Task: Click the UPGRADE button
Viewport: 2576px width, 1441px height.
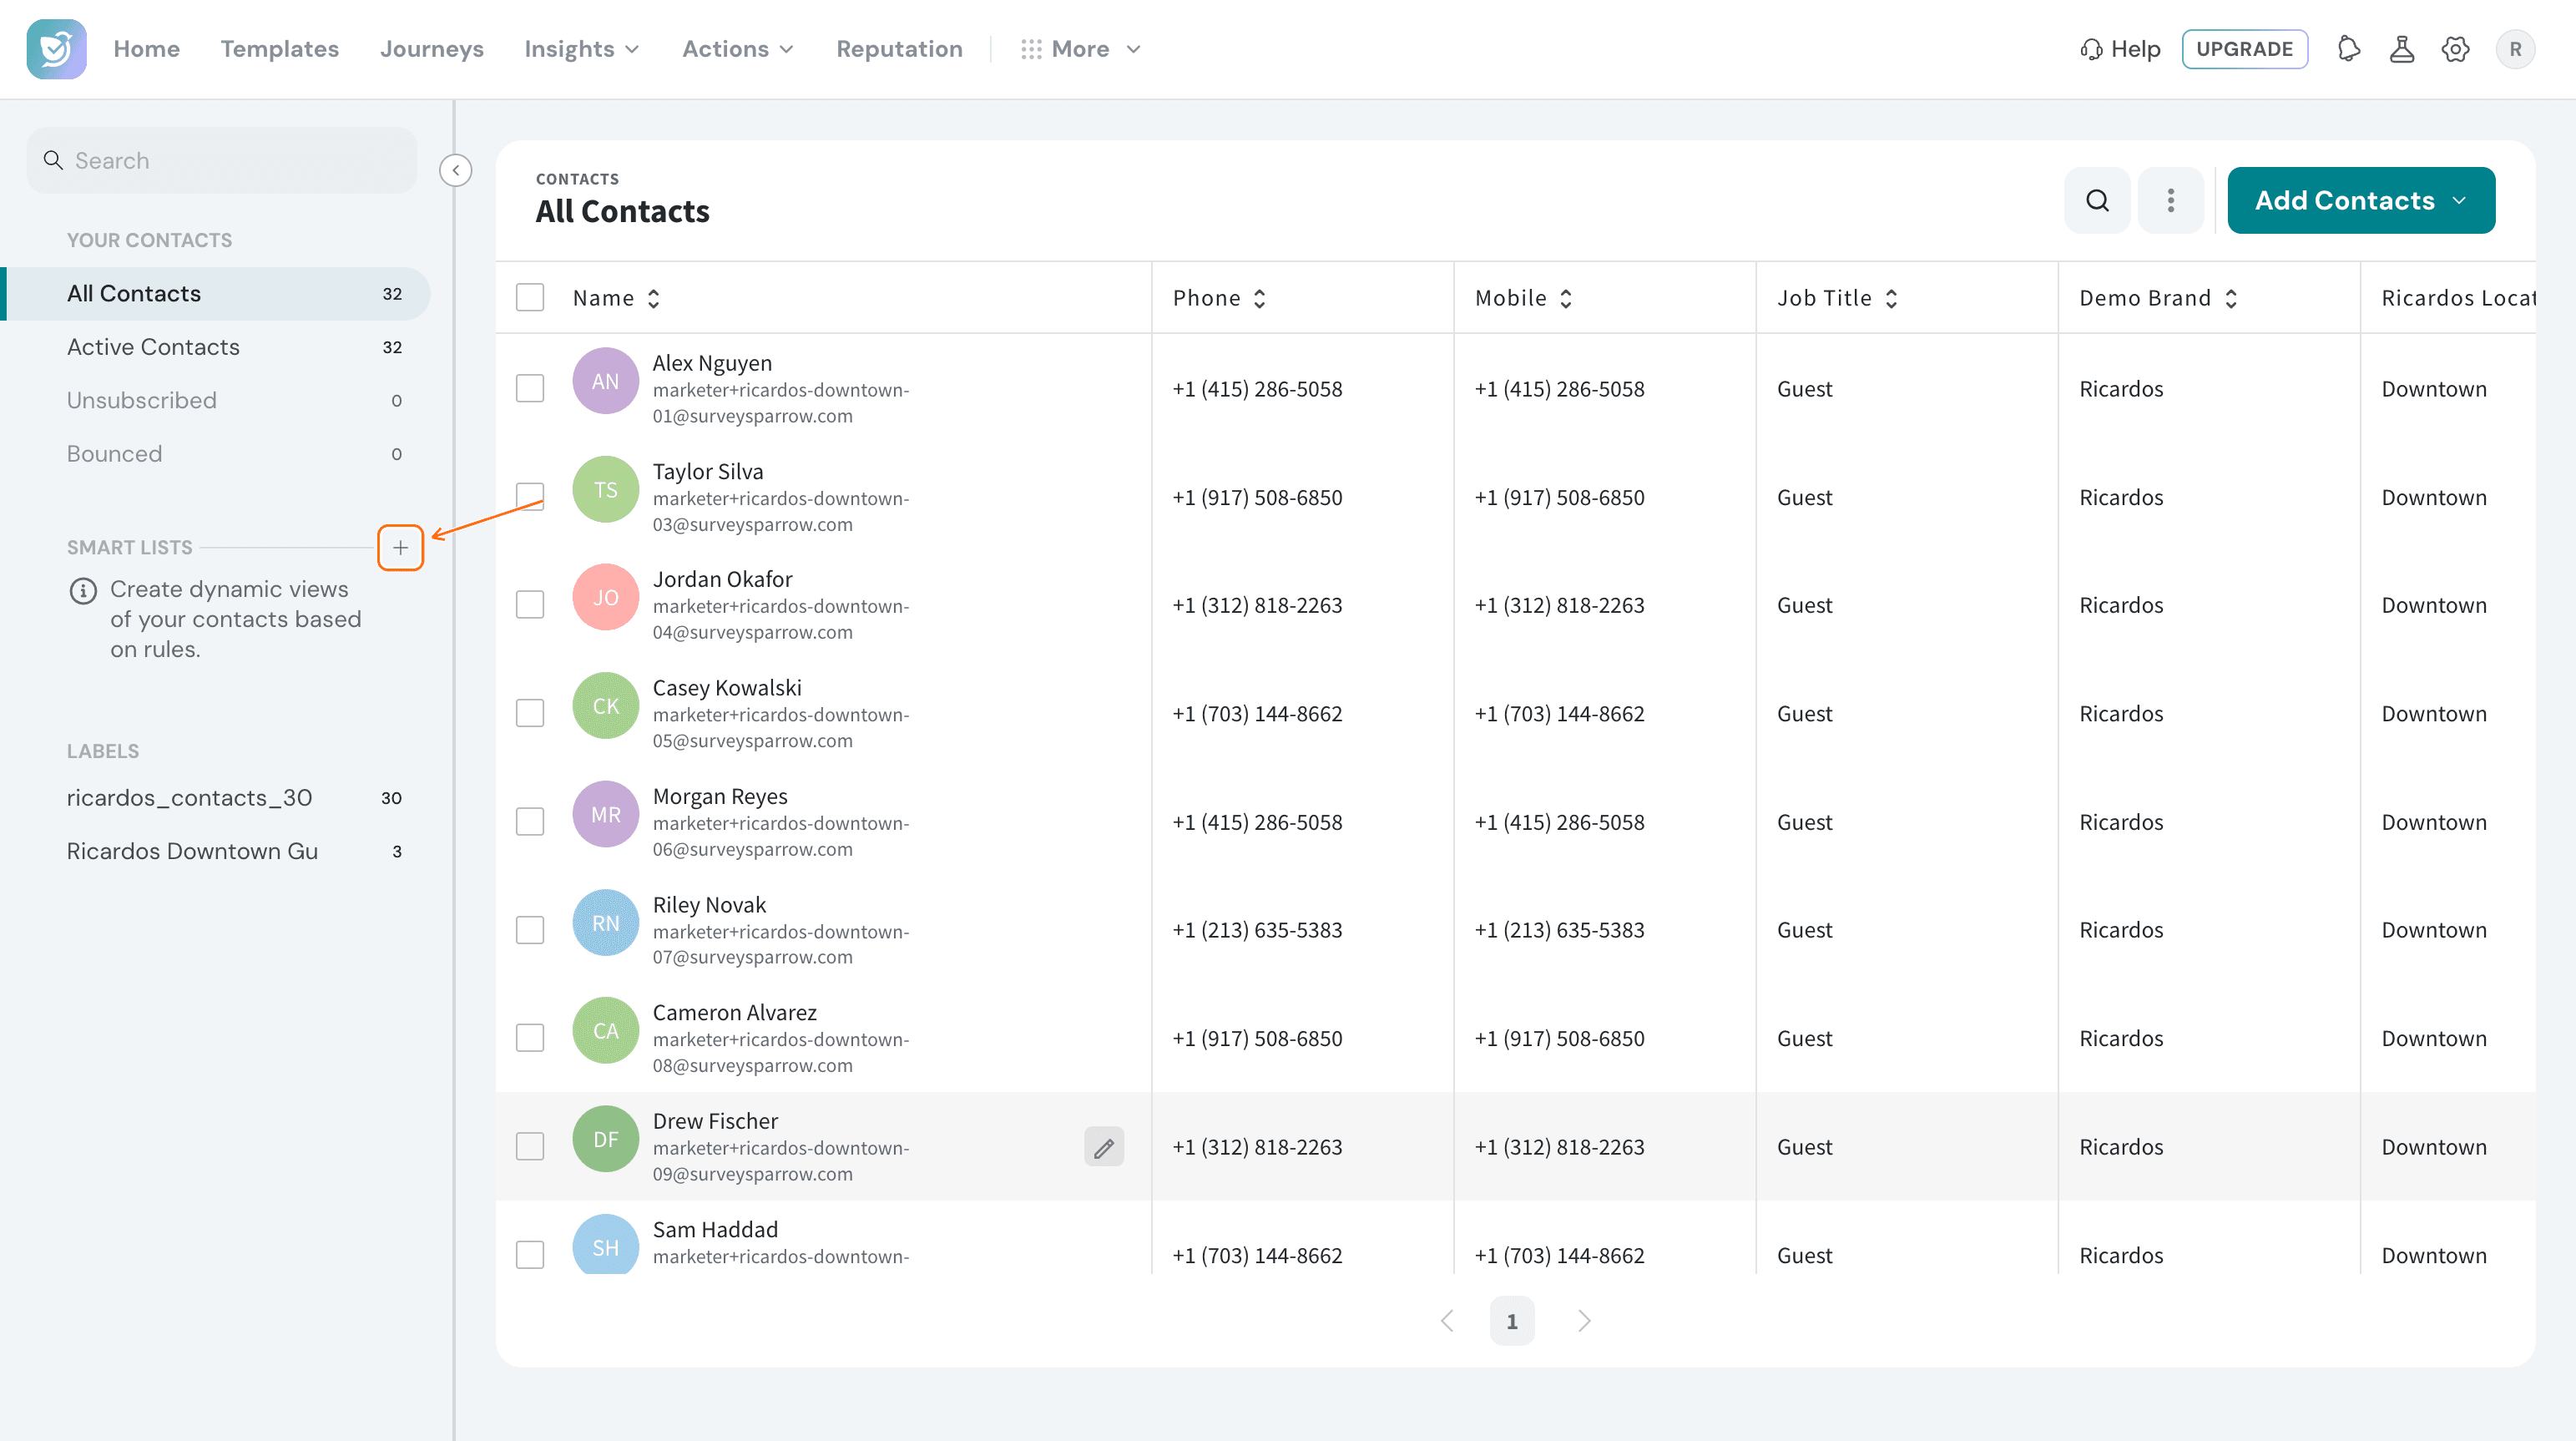Action: click(x=2244, y=49)
